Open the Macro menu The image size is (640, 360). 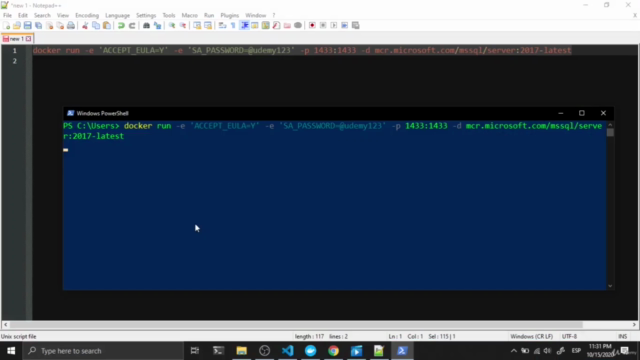click(189, 15)
